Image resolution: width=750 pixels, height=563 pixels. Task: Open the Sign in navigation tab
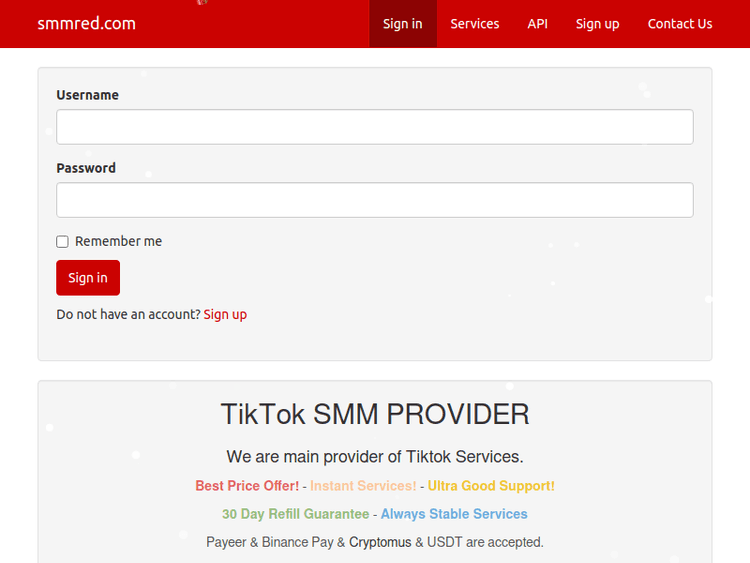click(402, 24)
